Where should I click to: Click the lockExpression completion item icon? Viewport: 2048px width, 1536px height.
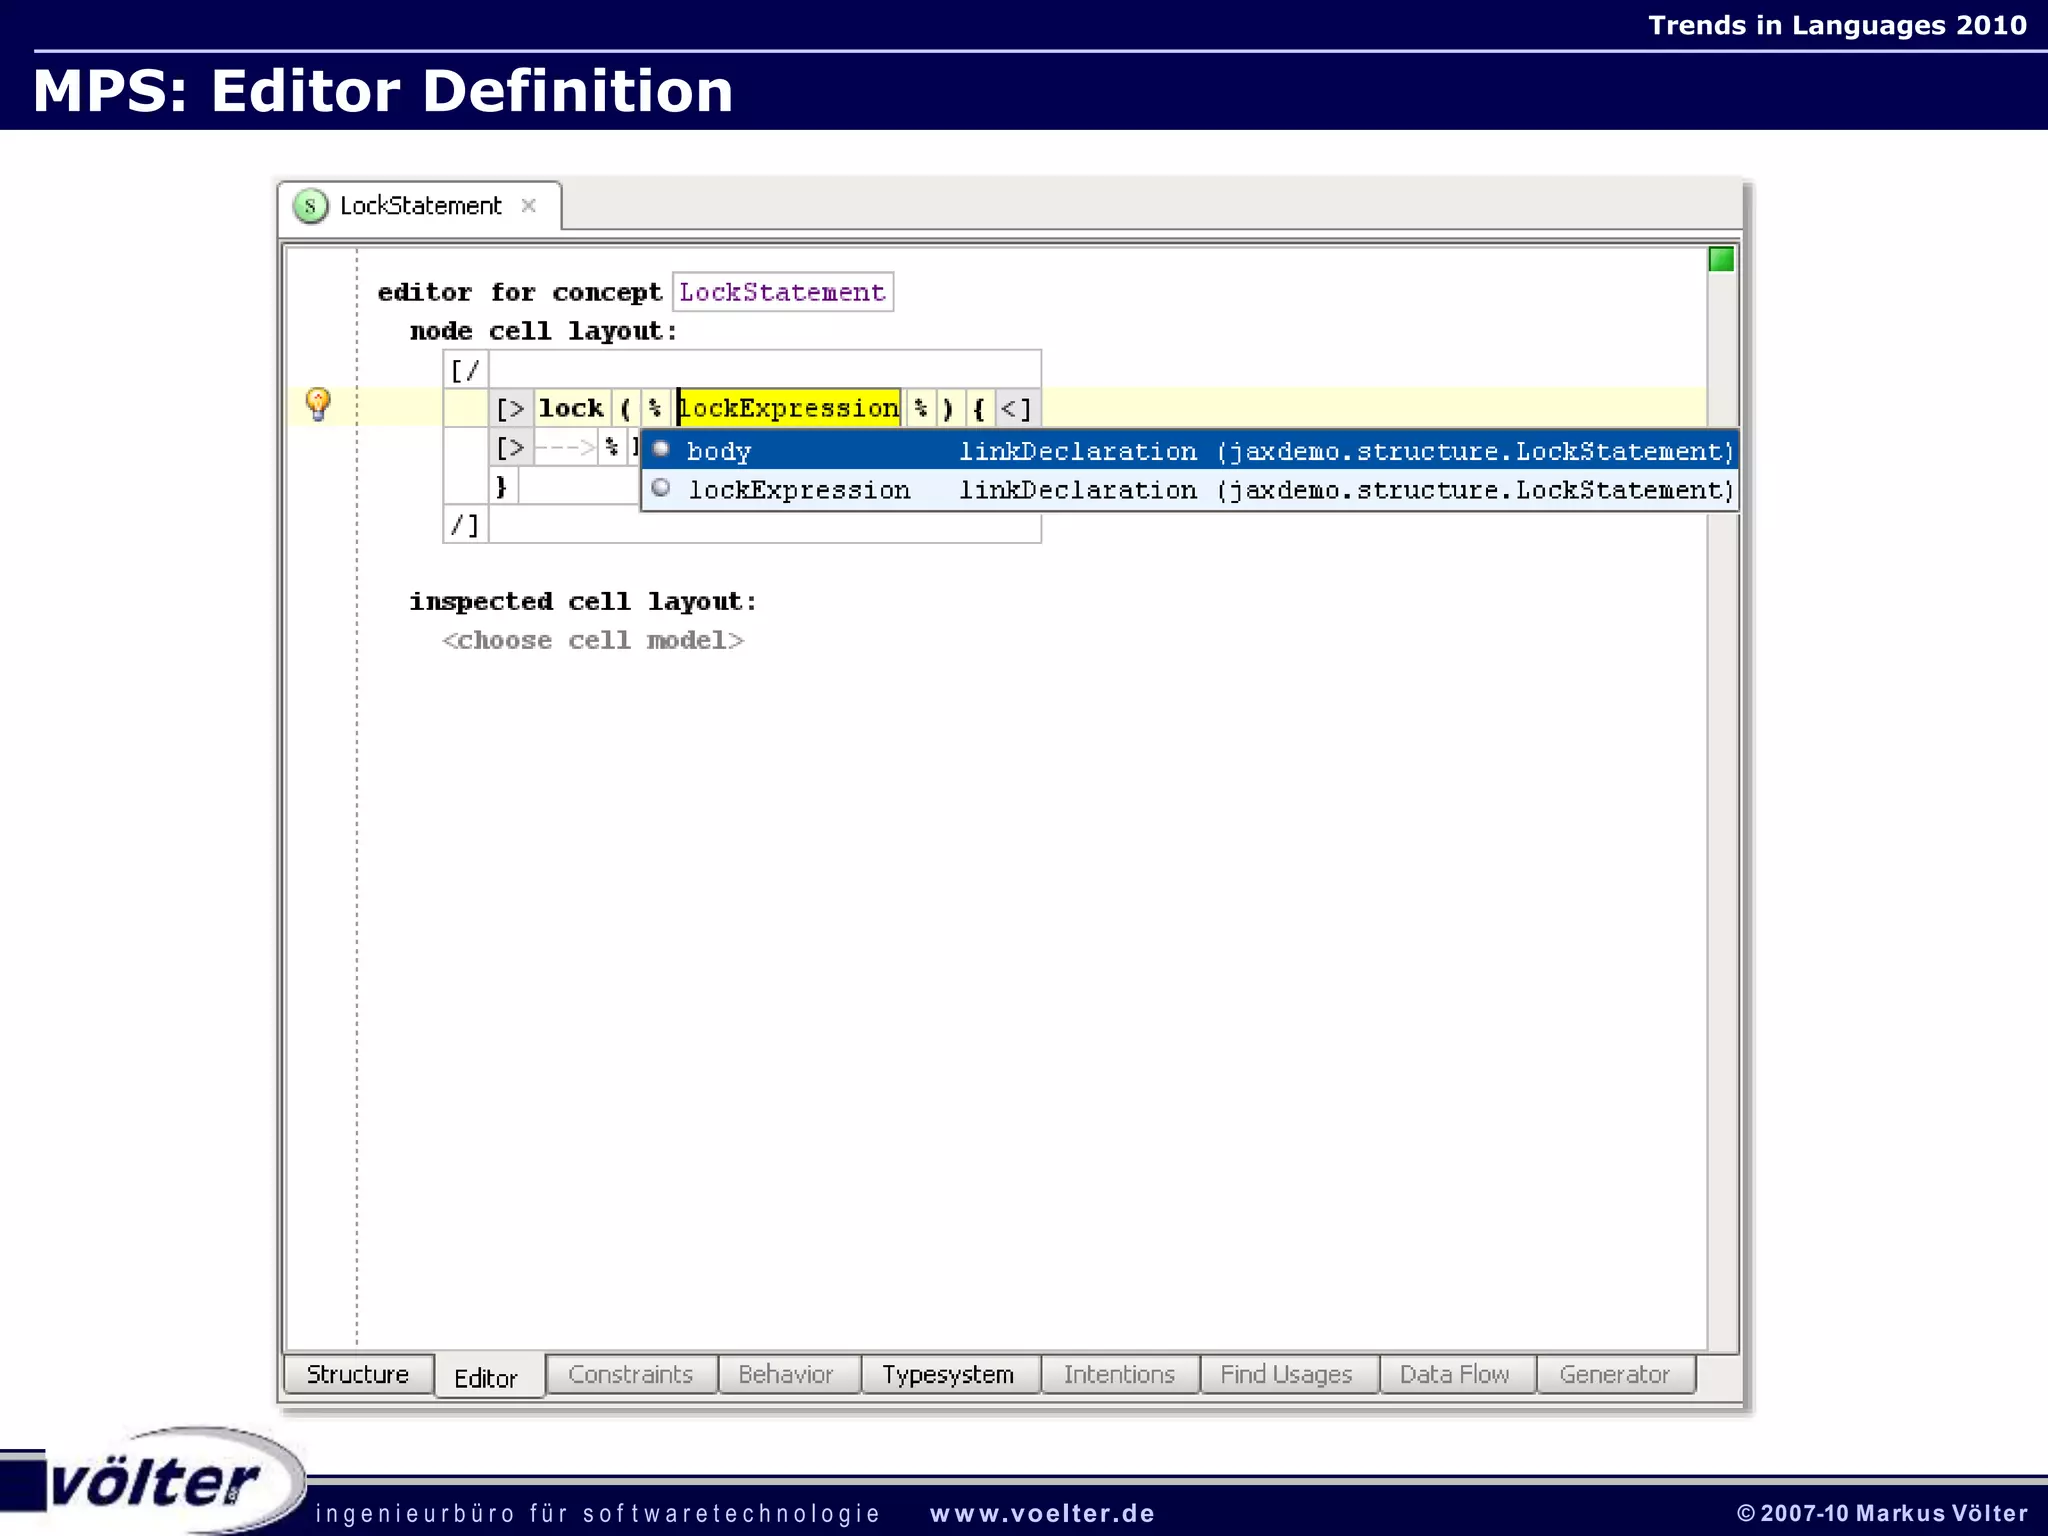click(x=661, y=488)
